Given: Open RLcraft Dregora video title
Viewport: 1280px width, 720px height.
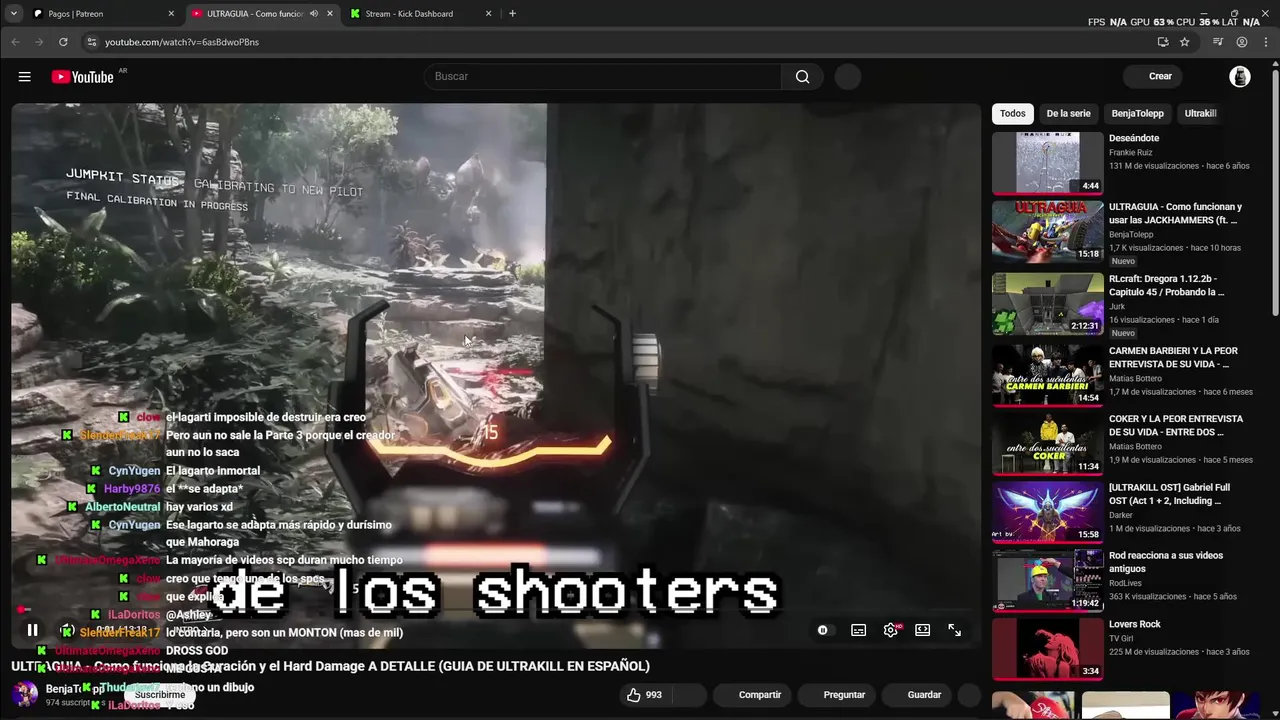Looking at the screenshot, I should [x=1166, y=286].
